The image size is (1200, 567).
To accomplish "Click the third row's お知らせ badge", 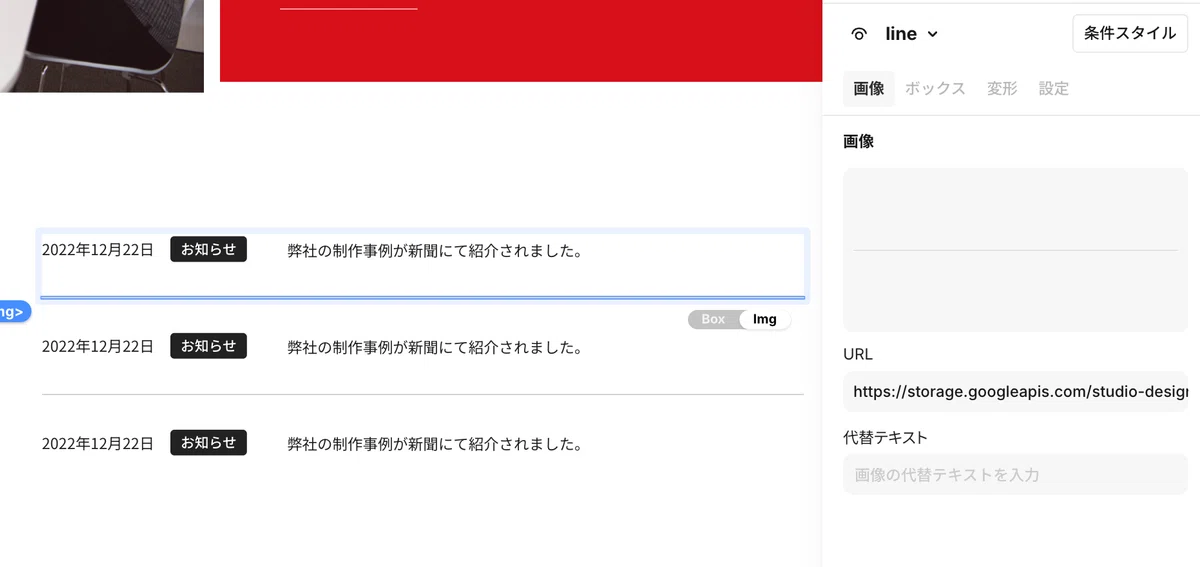I will 208,443.
